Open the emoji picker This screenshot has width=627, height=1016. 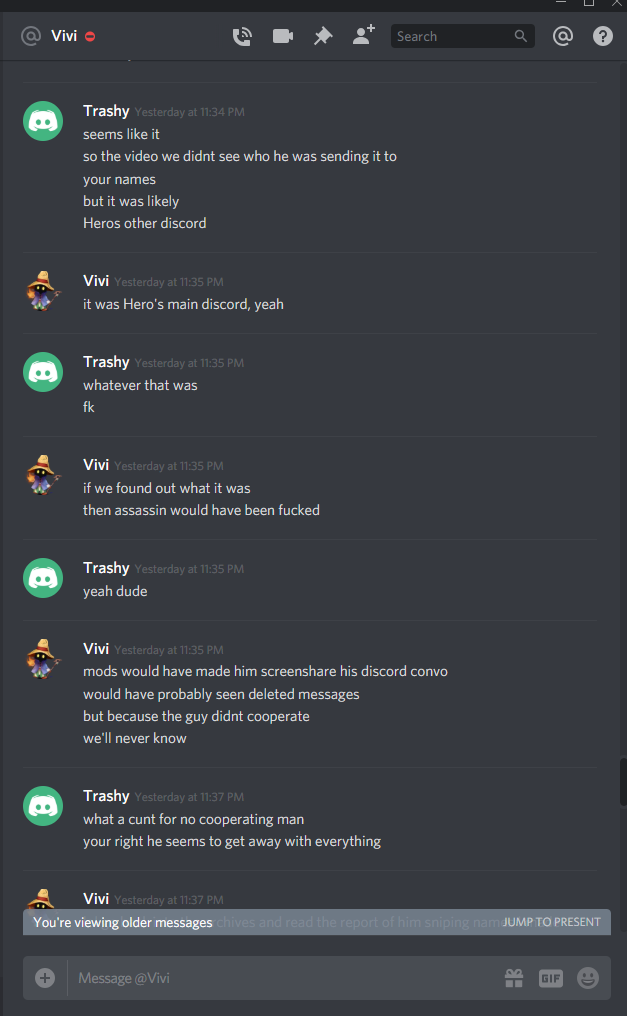click(x=588, y=978)
